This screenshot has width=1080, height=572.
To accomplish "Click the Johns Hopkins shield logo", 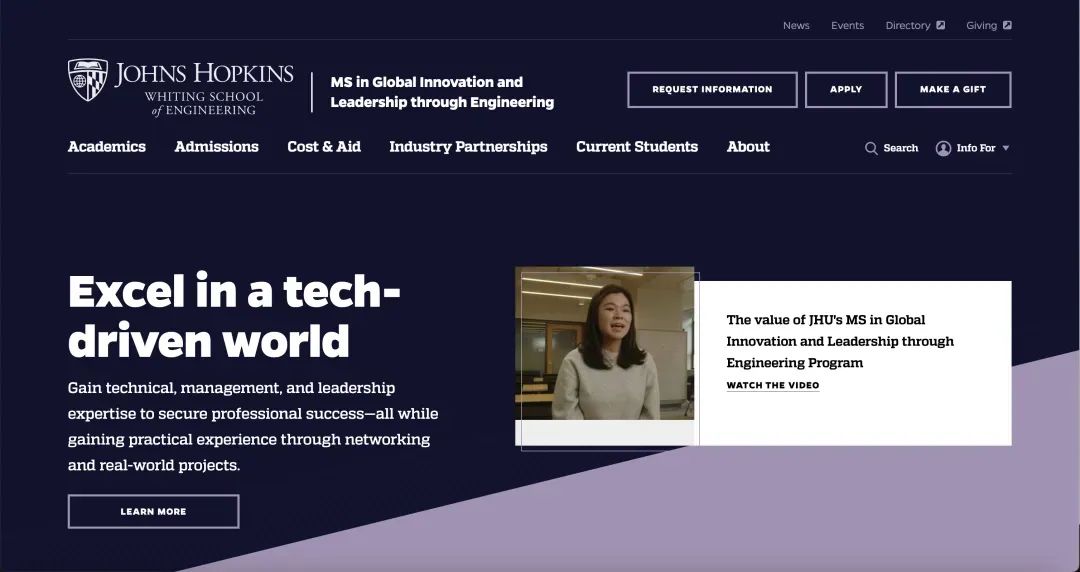I will pos(88,80).
